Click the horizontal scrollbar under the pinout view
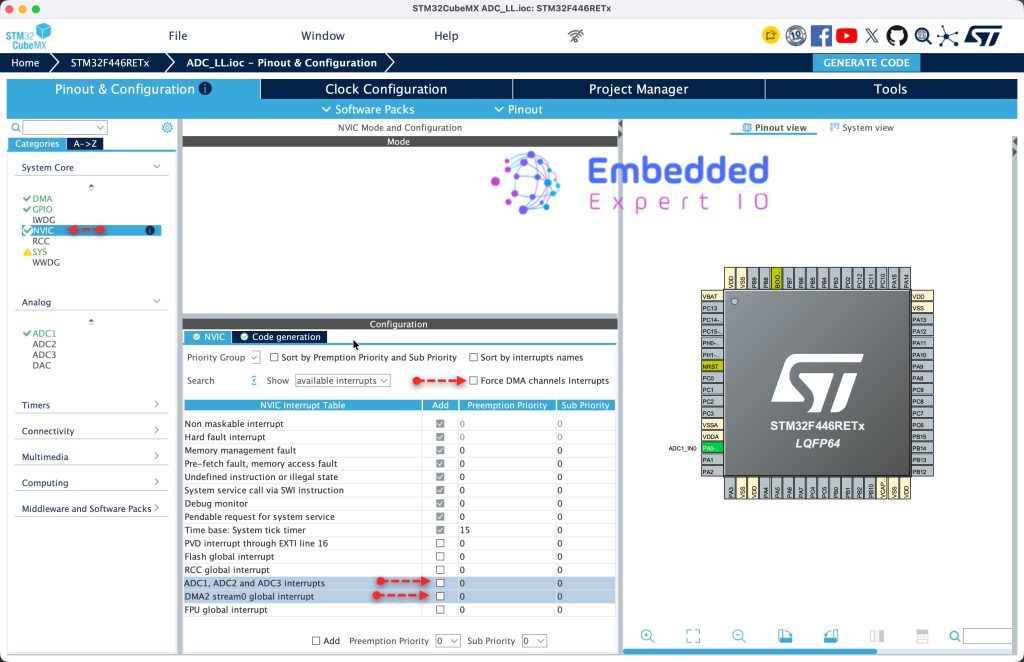This screenshot has height=662, width=1024. (750, 651)
